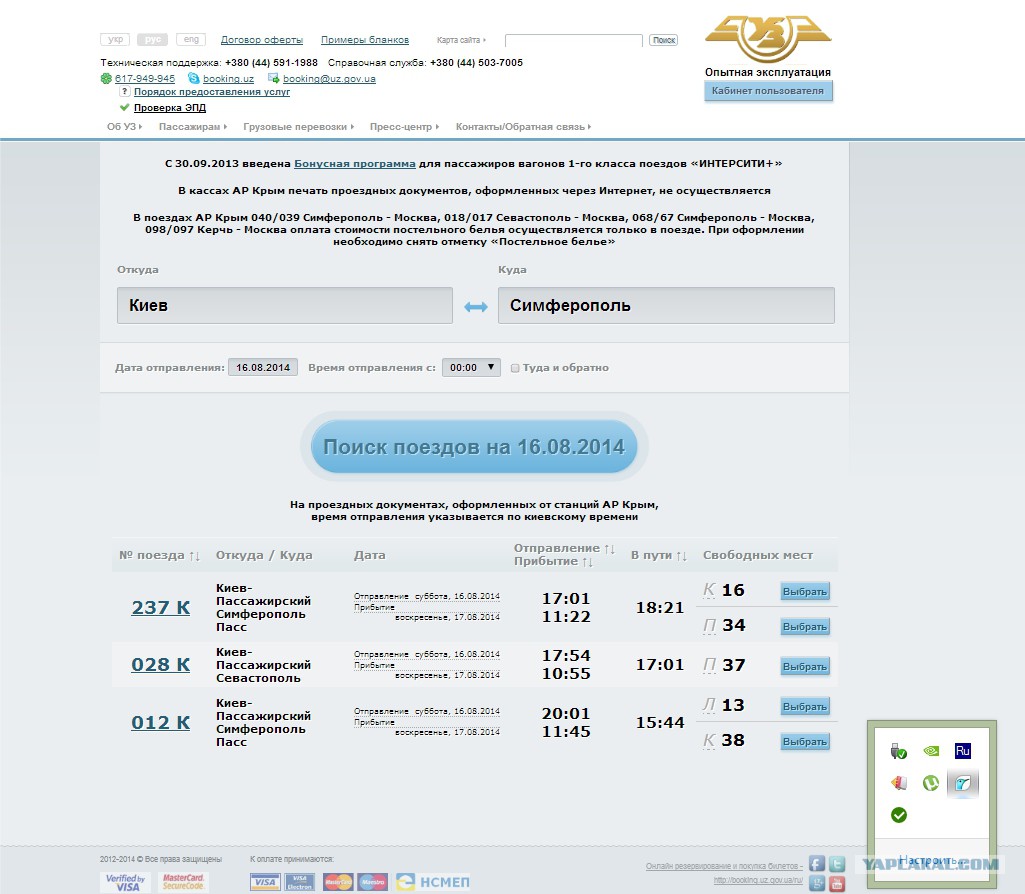This screenshot has width=1025, height=894.
Task: Open the Об УЗ menu
Action: click(124, 127)
